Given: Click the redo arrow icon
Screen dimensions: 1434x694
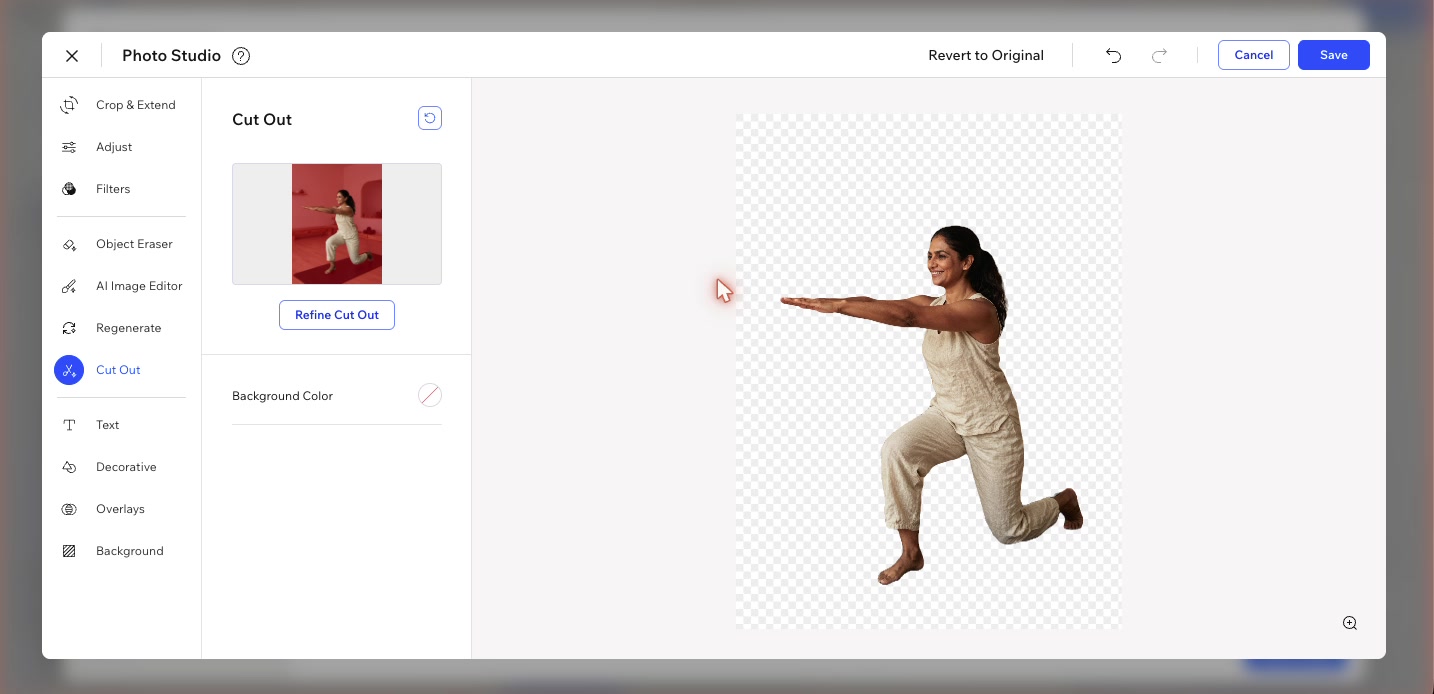Looking at the screenshot, I should pyautogui.click(x=1160, y=56).
